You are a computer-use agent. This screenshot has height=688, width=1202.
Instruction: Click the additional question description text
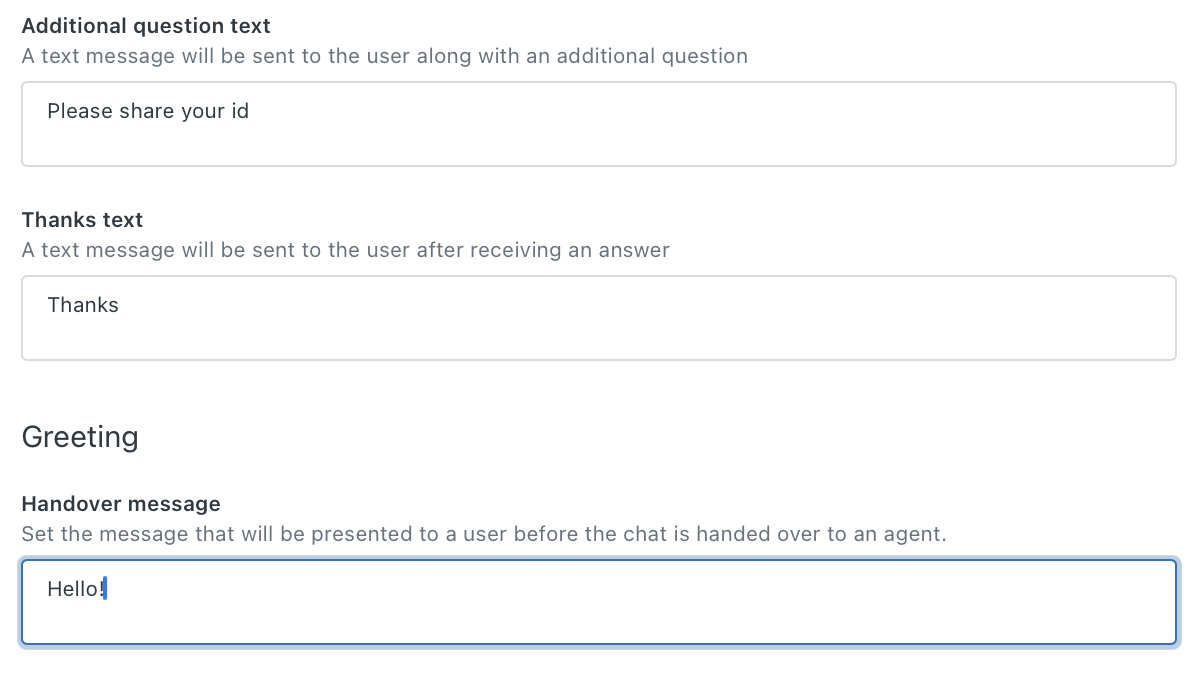click(x=384, y=56)
